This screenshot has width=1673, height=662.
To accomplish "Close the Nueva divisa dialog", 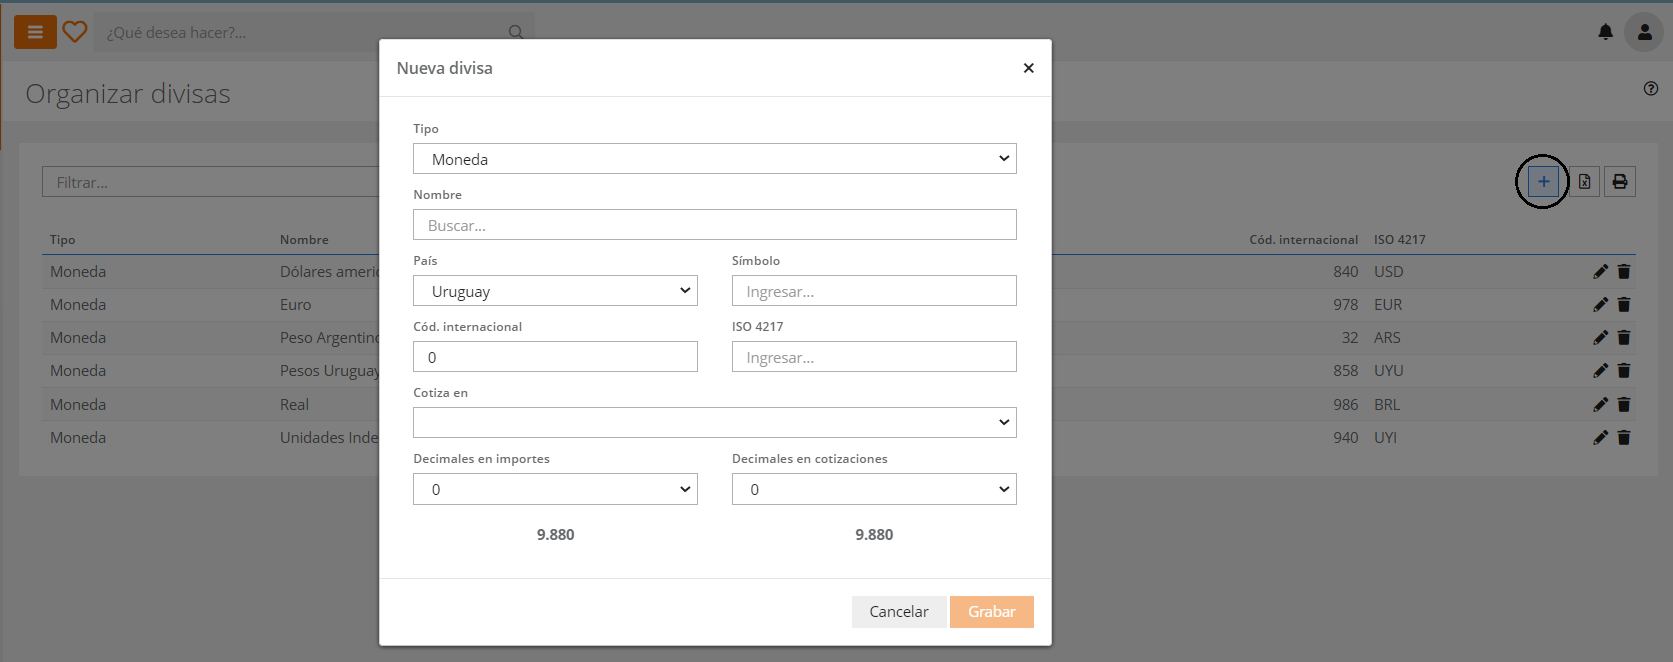I will pos(1028,68).
